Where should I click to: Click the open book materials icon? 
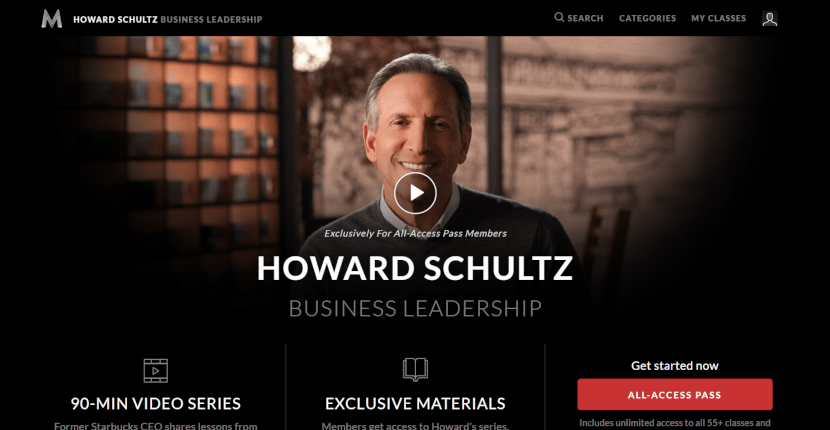415,370
